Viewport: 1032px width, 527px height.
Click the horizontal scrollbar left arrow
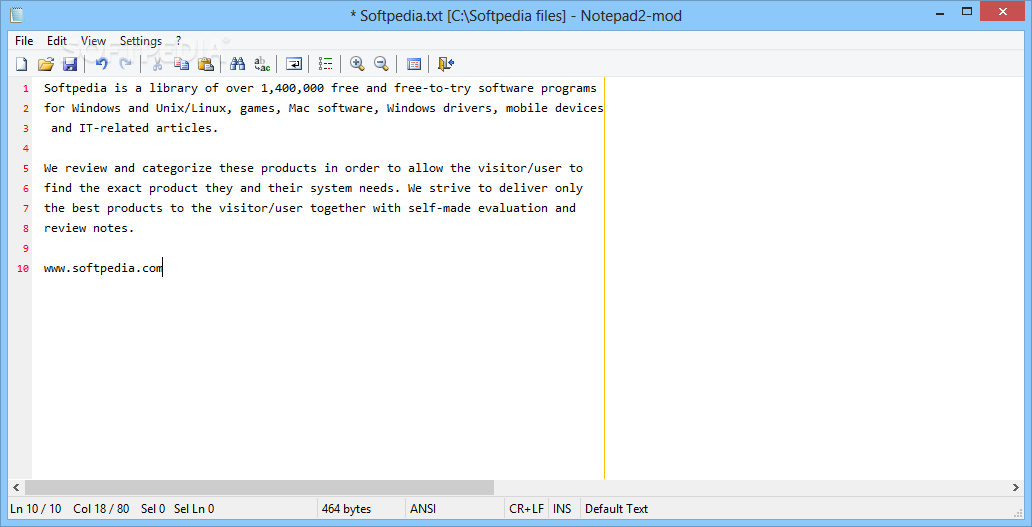click(16, 488)
